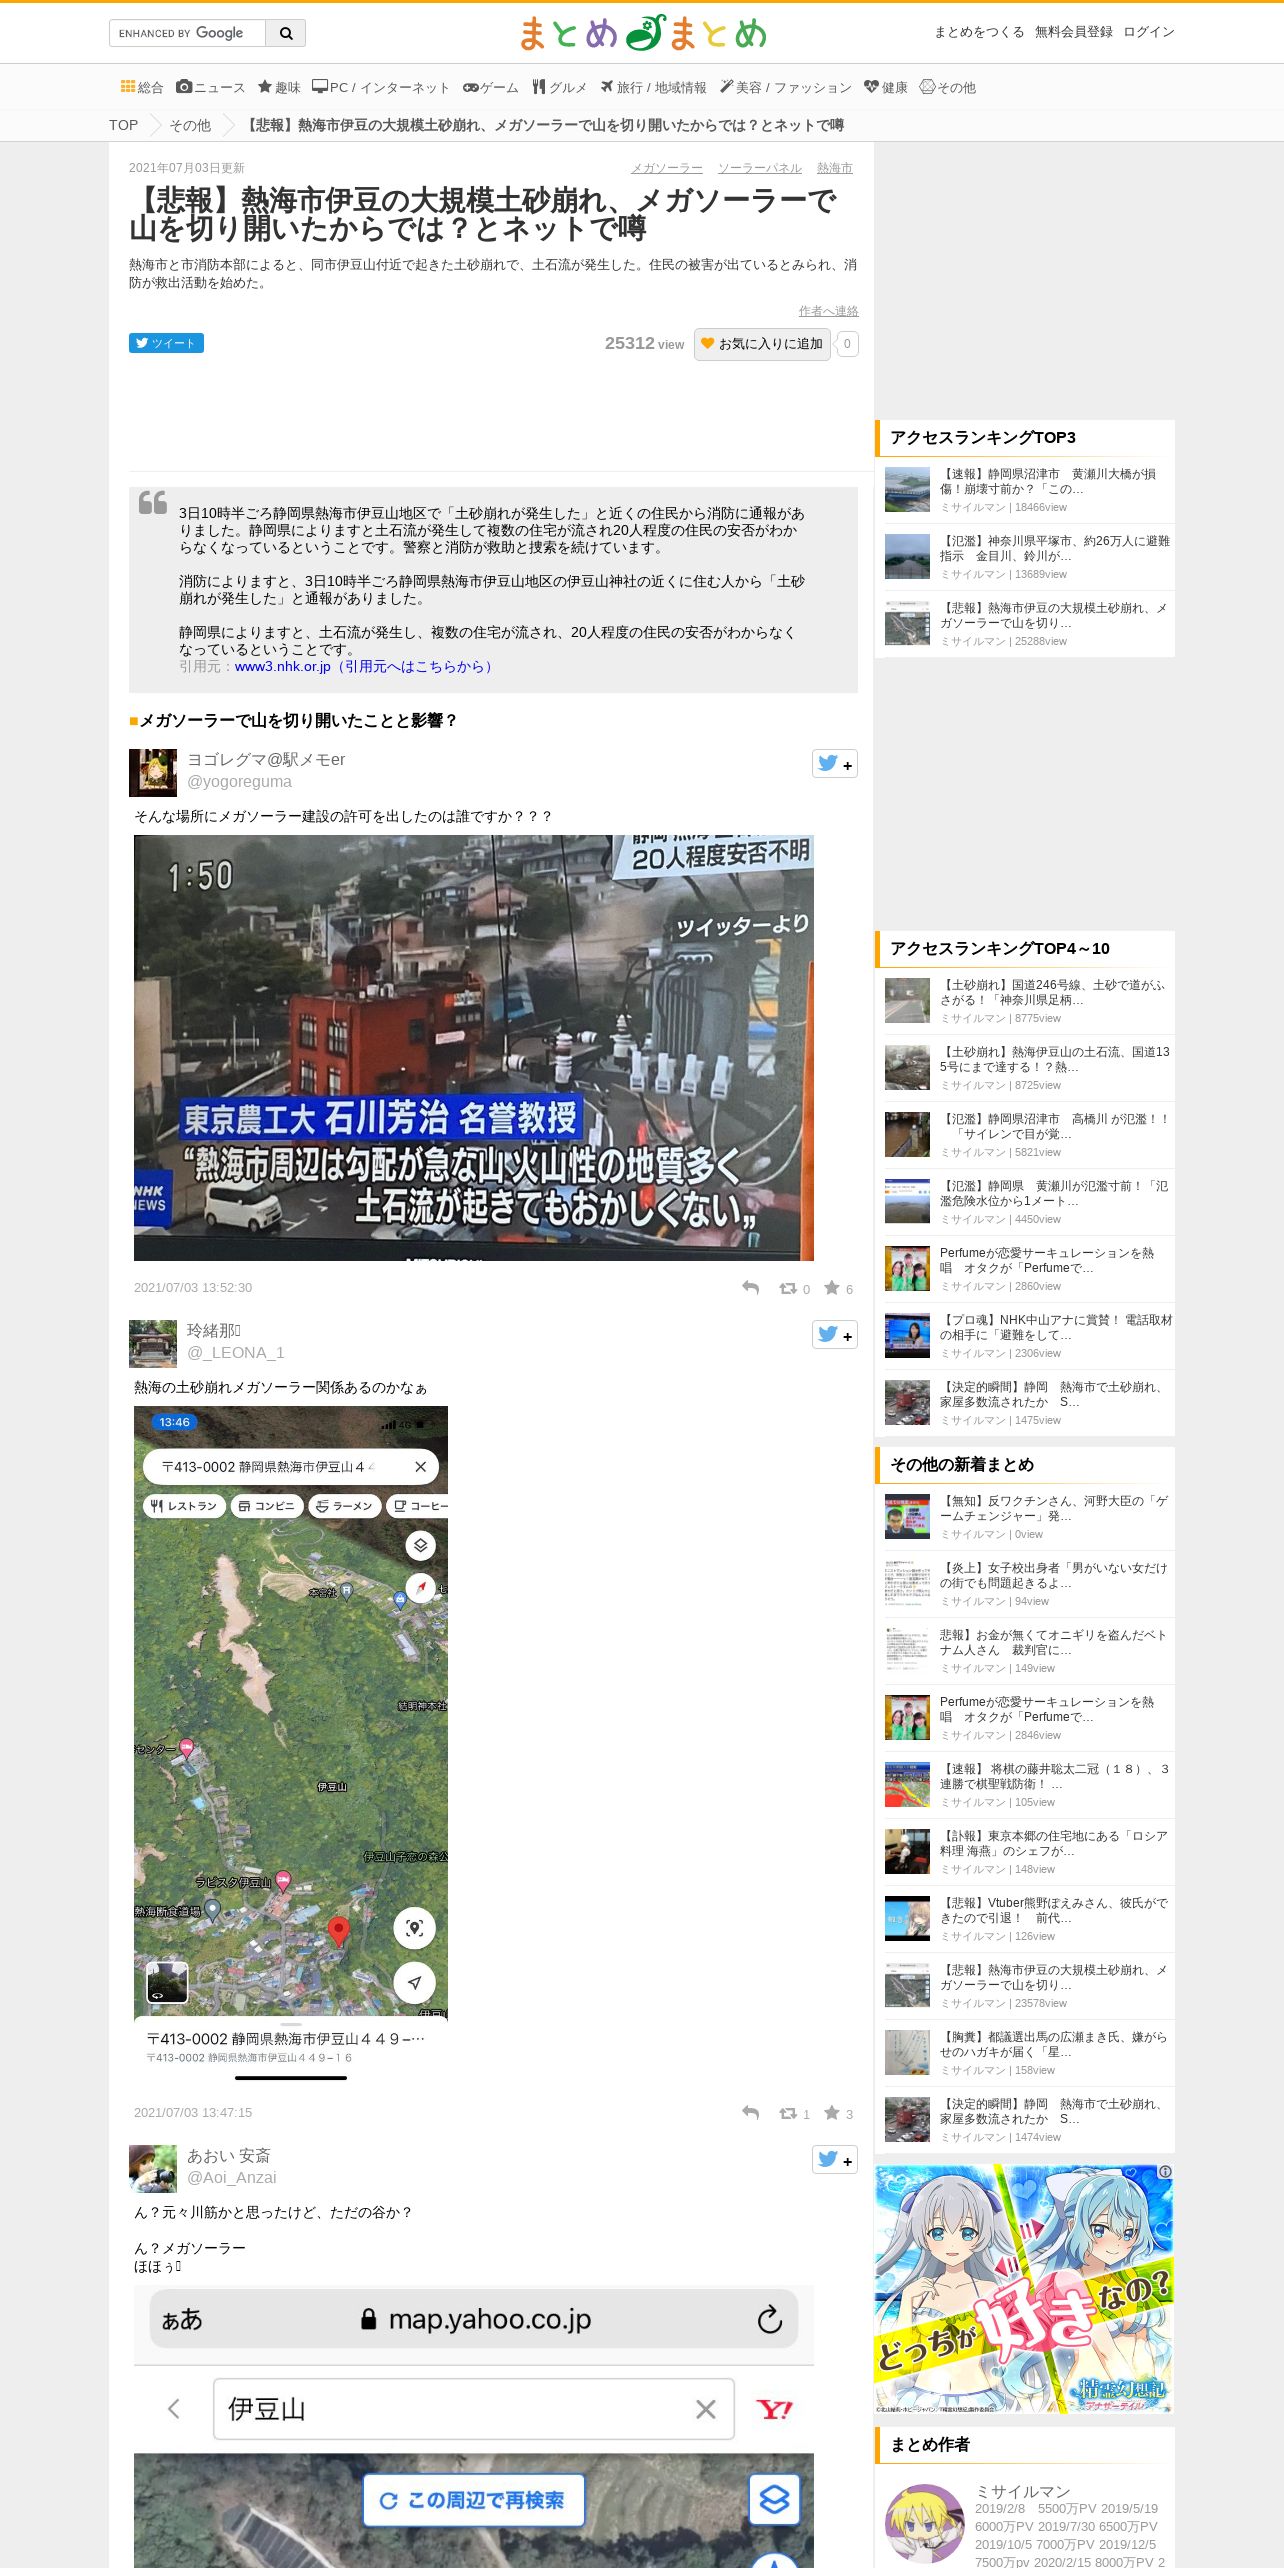Screen dimensions: 1284x2568
Task: Click reply icon on the 13:52:30 tweet
Action: click(x=751, y=1288)
